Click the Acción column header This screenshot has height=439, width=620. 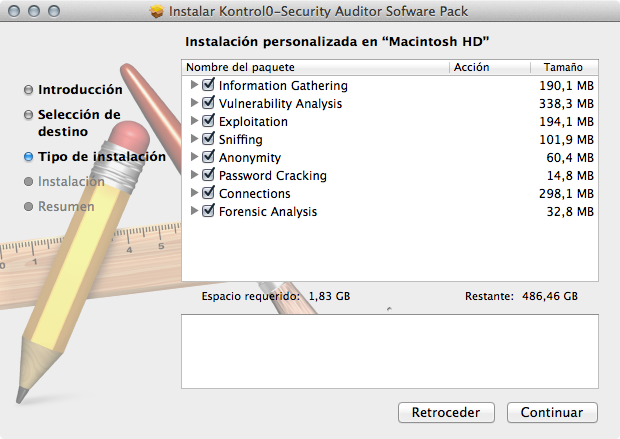[490, 67]
